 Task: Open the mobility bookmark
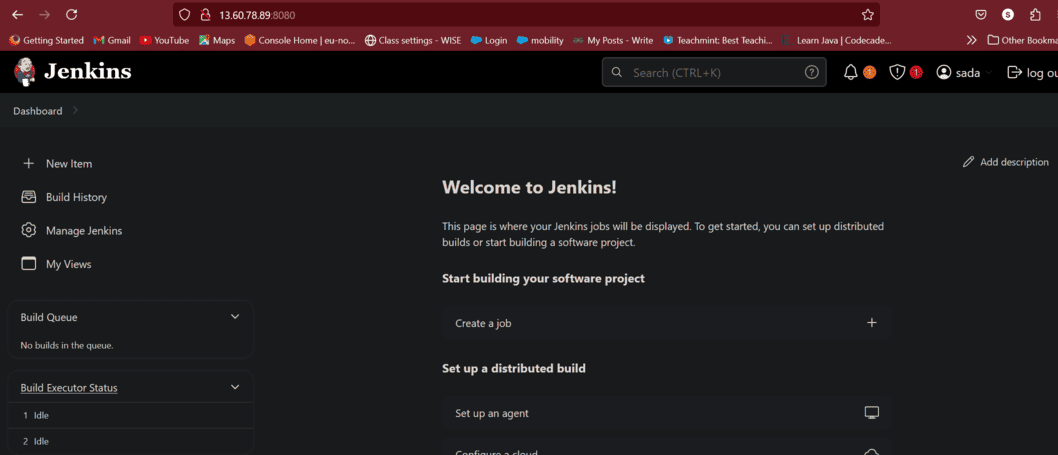point(540,41)
